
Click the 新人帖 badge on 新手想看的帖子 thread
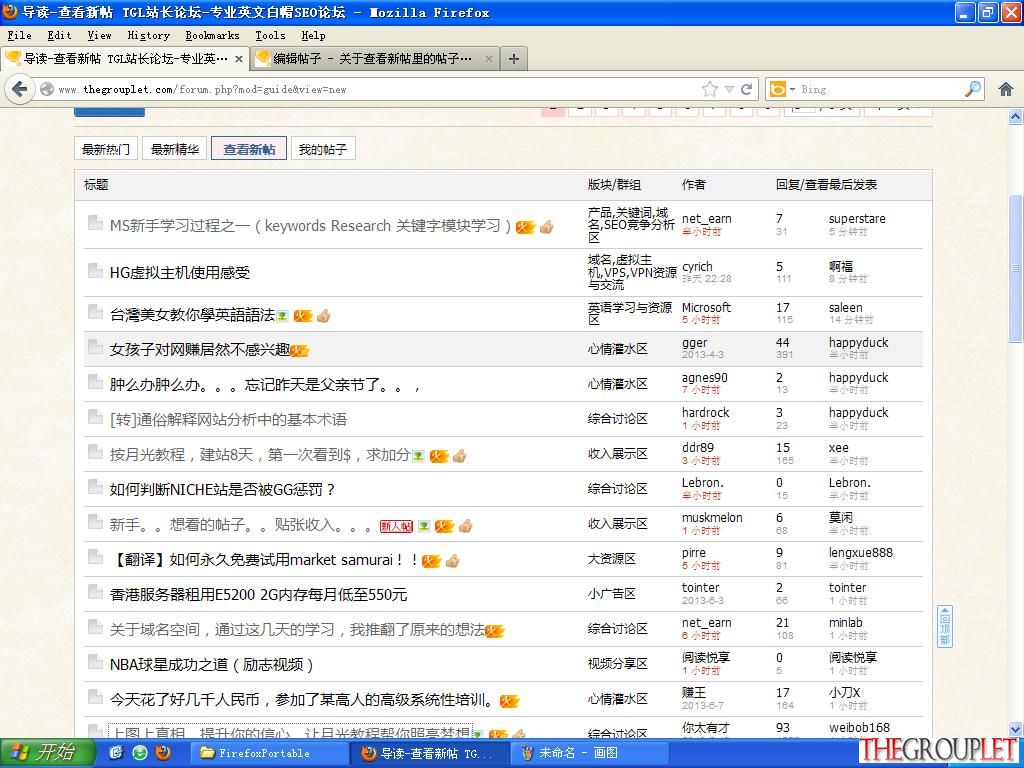(396, 526)
